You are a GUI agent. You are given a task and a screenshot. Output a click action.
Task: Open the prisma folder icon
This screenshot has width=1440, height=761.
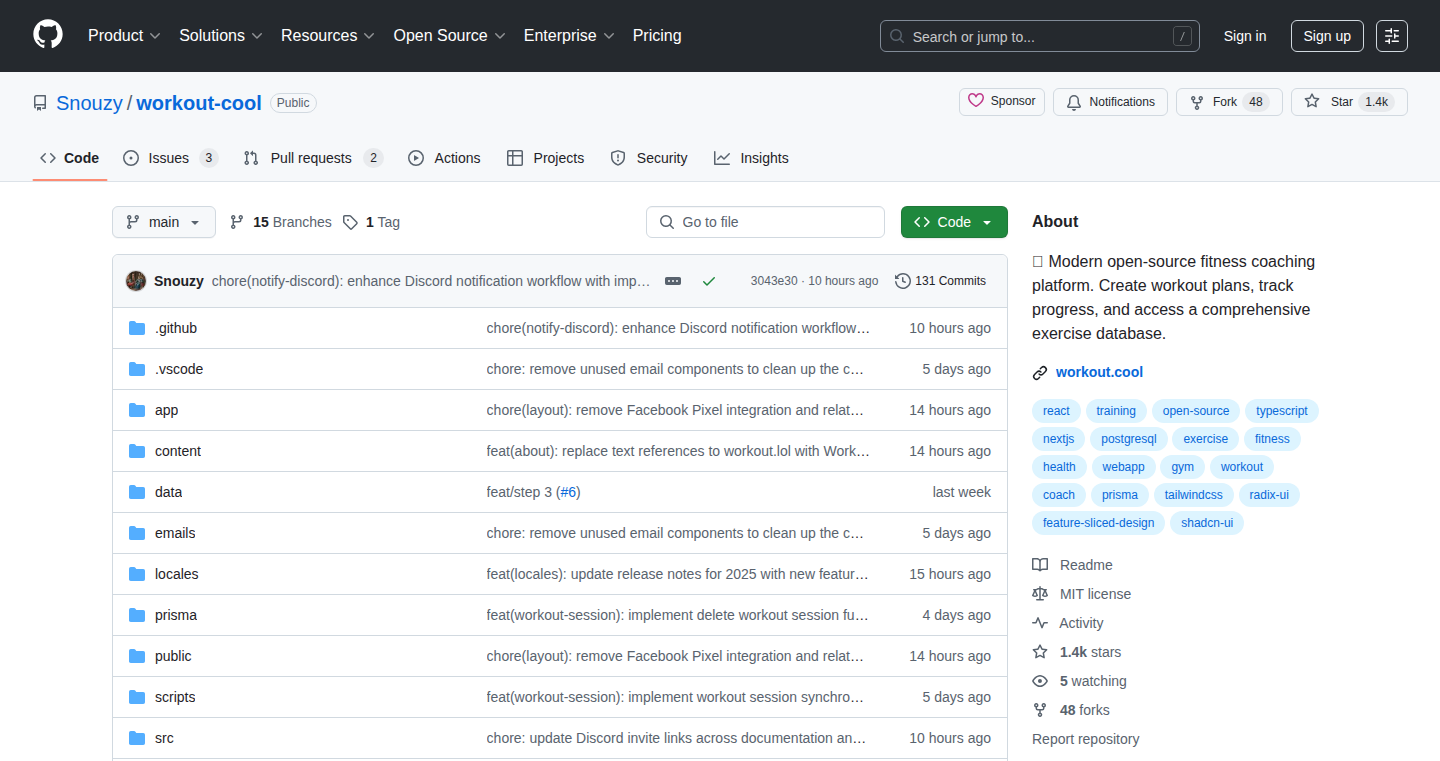tap(137, 615)
